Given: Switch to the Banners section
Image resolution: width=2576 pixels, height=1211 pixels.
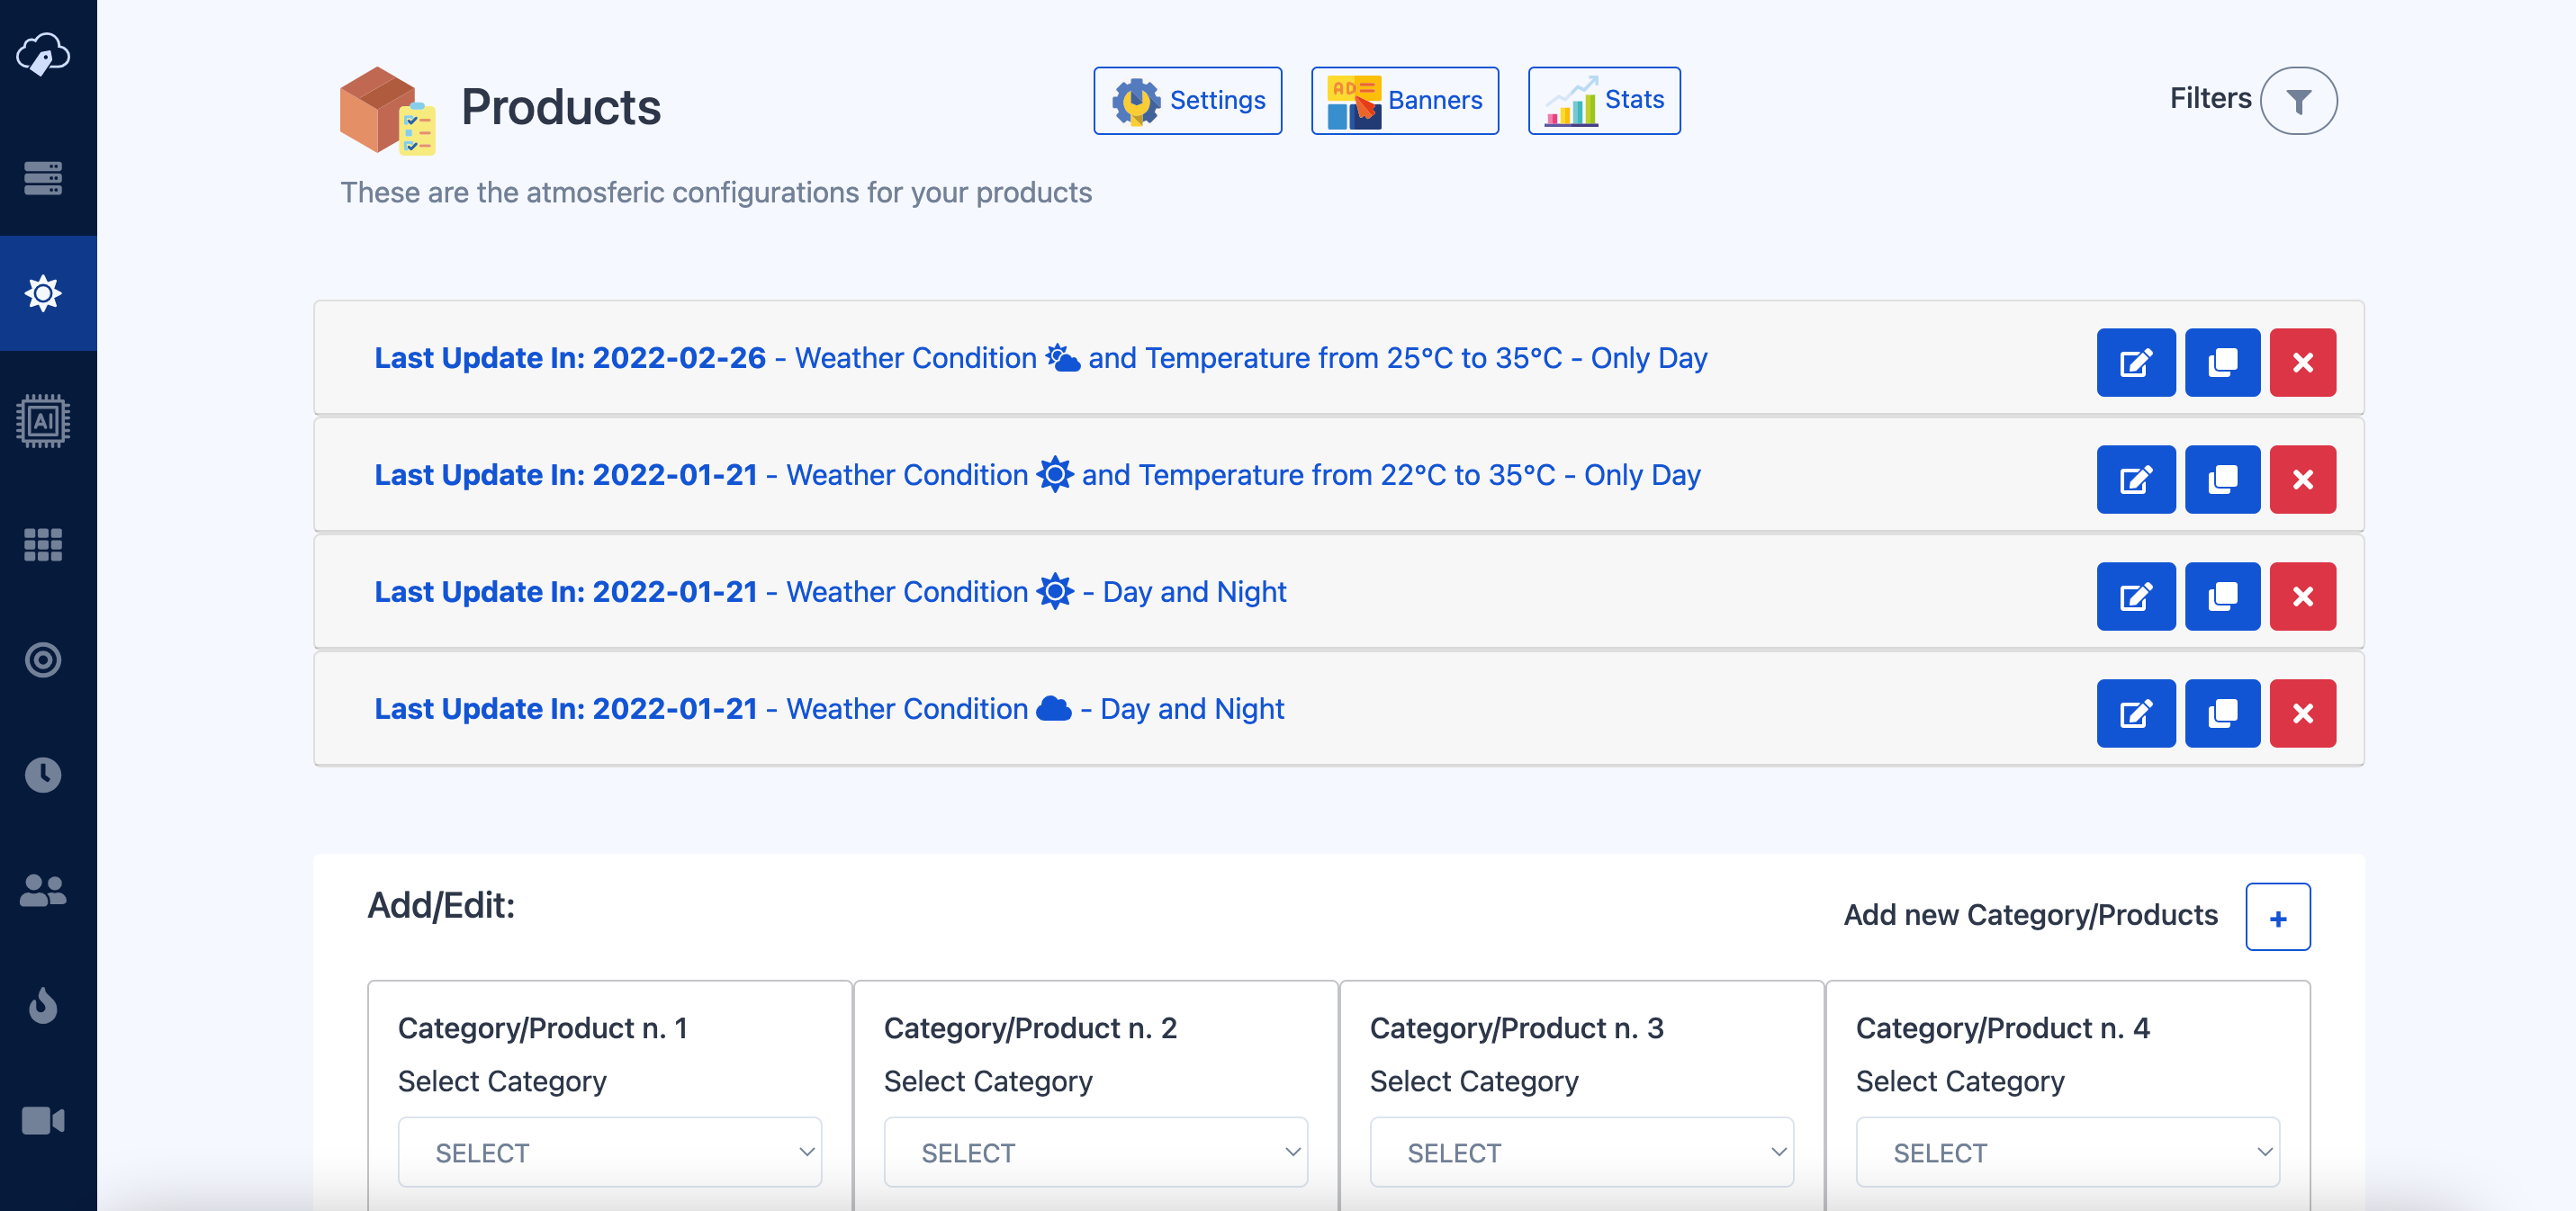Looking at the screenshot, I should tap(1404, 100).
